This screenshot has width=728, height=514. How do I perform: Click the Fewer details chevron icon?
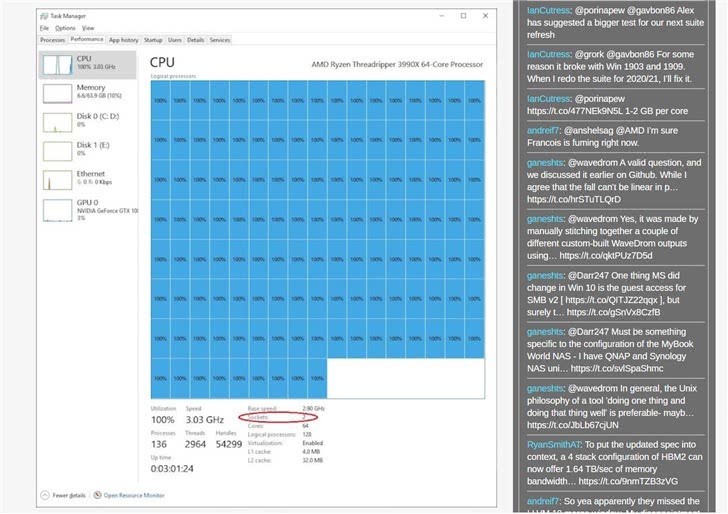[x=45, y=495]
